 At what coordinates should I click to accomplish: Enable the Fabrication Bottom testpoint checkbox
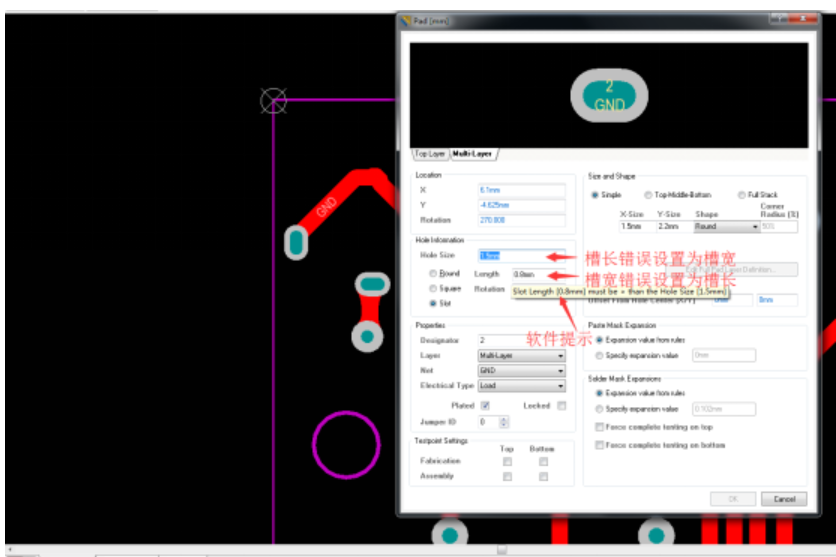[543, 462]
